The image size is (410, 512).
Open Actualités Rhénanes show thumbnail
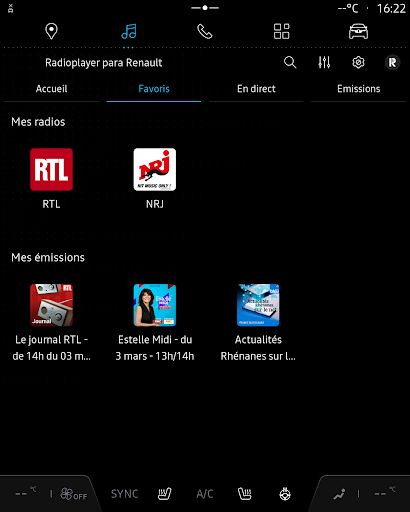pos(258,305)
